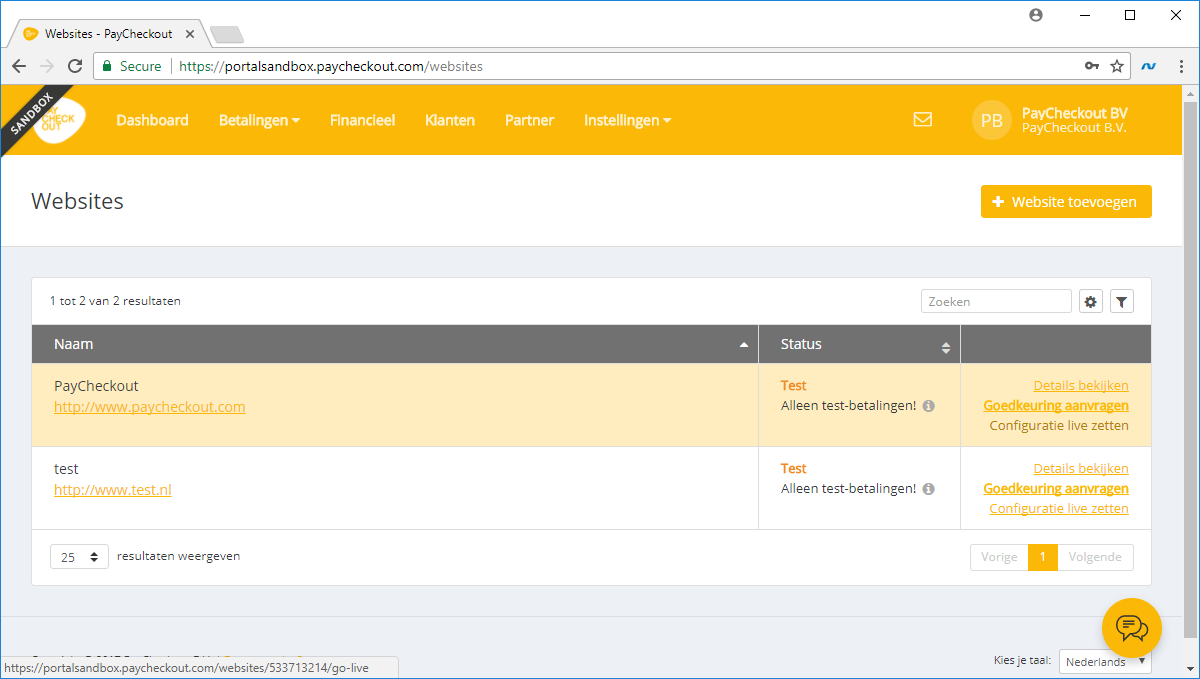The width and height of the screenshot is (1200, 679).
Task: Click Website toevoegen button
Action: coord(1066,202)
